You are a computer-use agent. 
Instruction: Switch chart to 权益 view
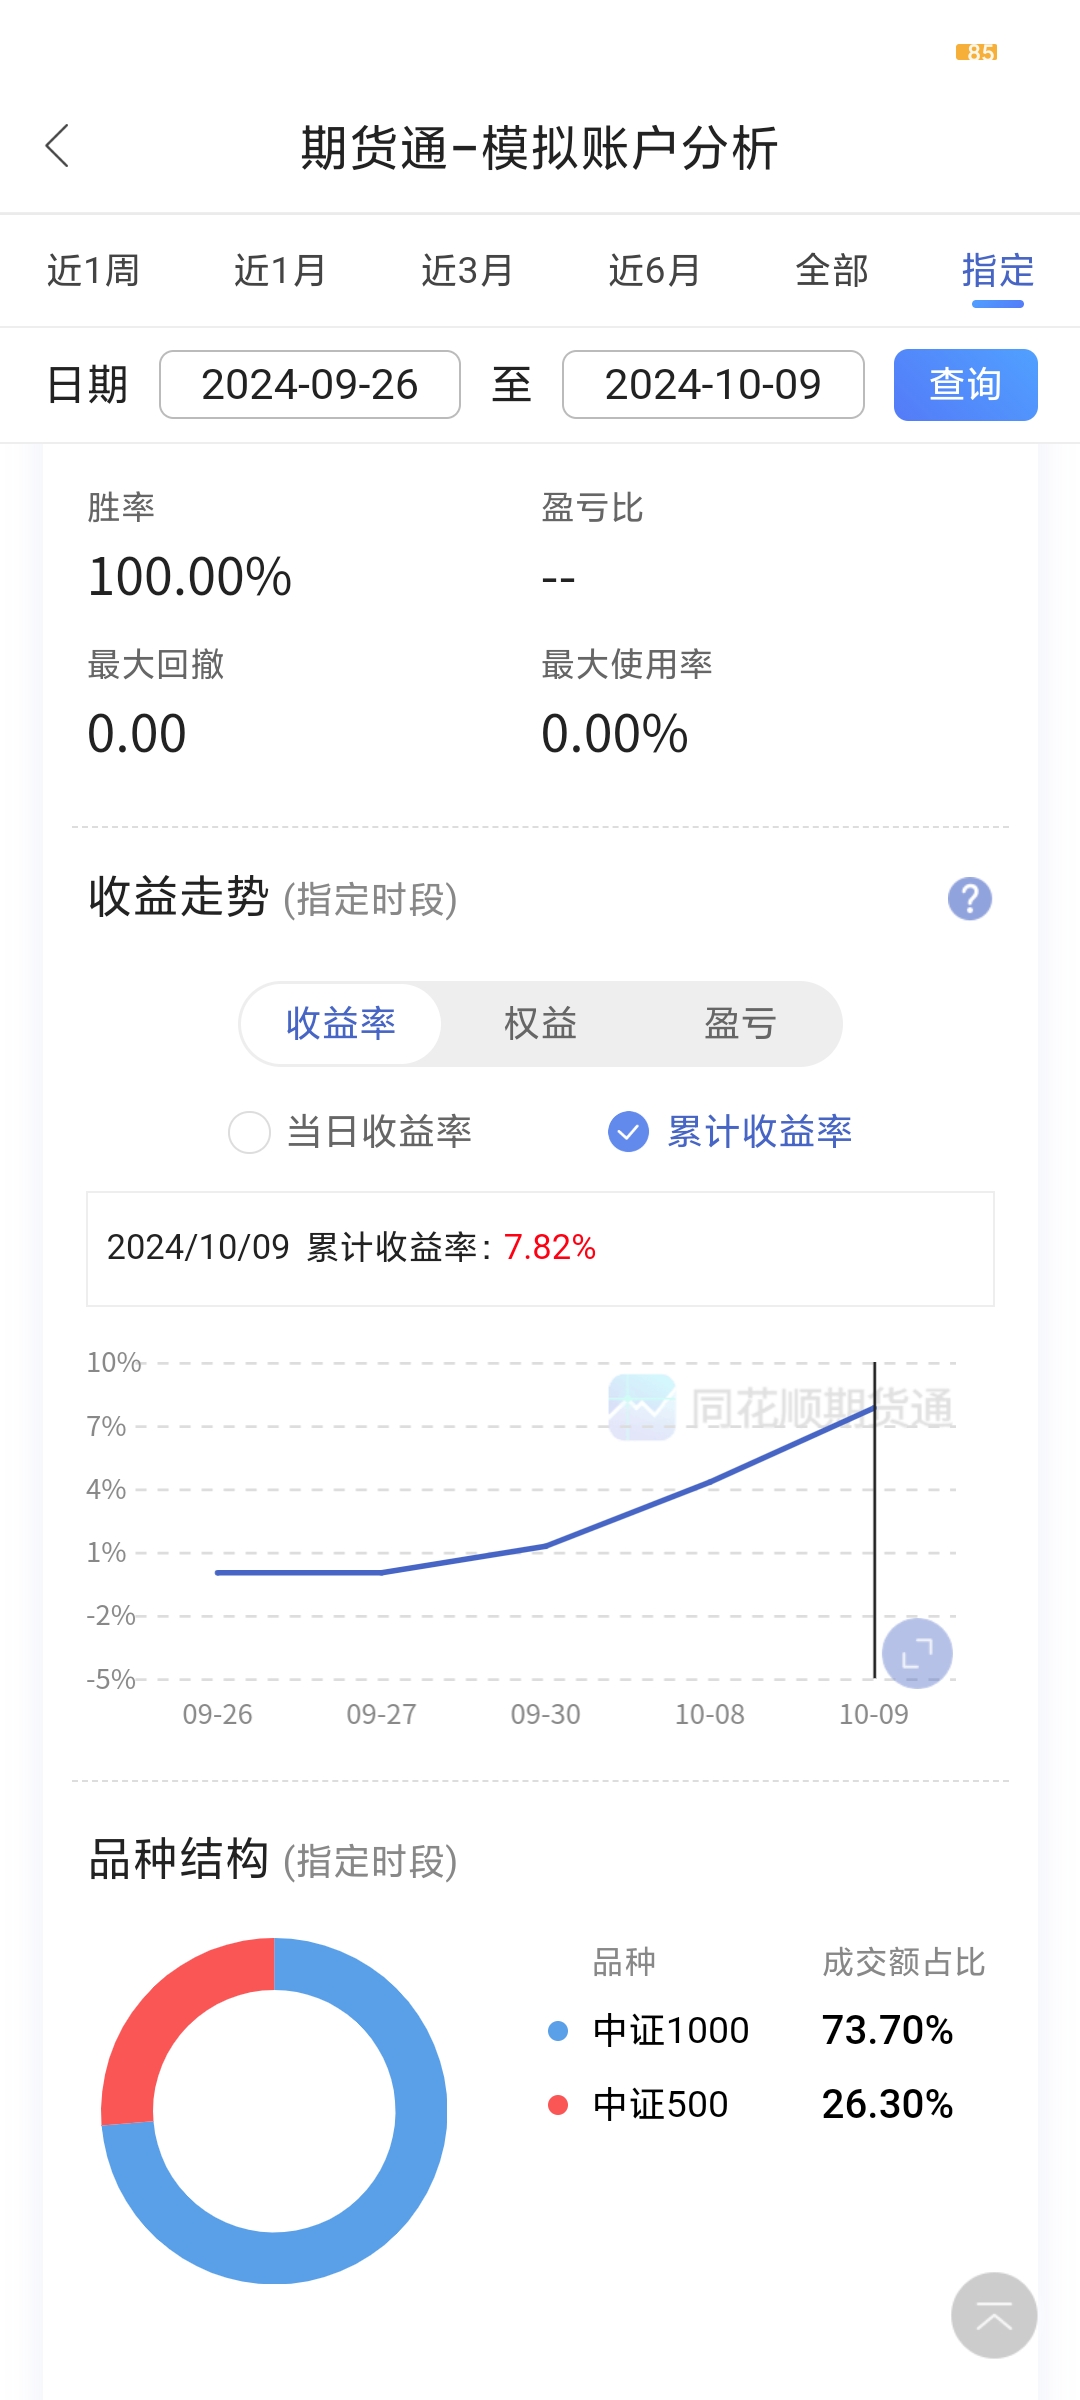pyautogui.click(x=540, y=1024)
